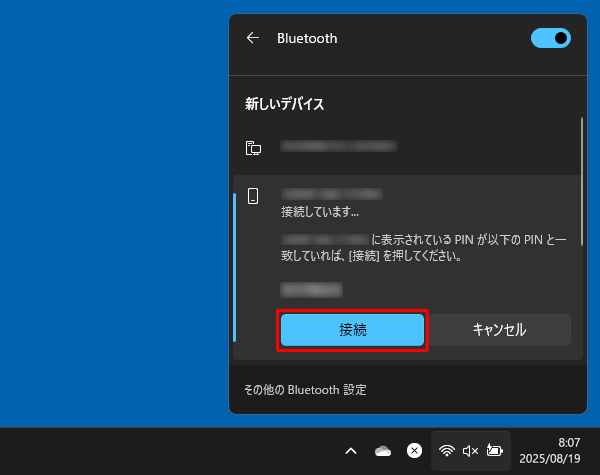Click the blurred PIN code text
This screenshot has width=600, height=475.
coord(311,290)
